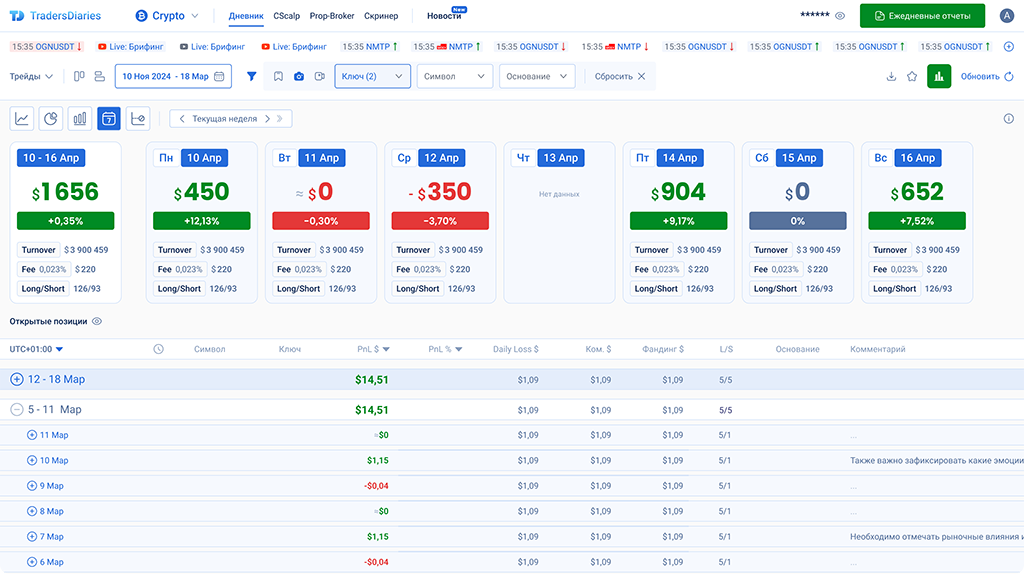Open the Символ filter dropdown
The height and width of the screenshot is (574, 1024).
454,77
